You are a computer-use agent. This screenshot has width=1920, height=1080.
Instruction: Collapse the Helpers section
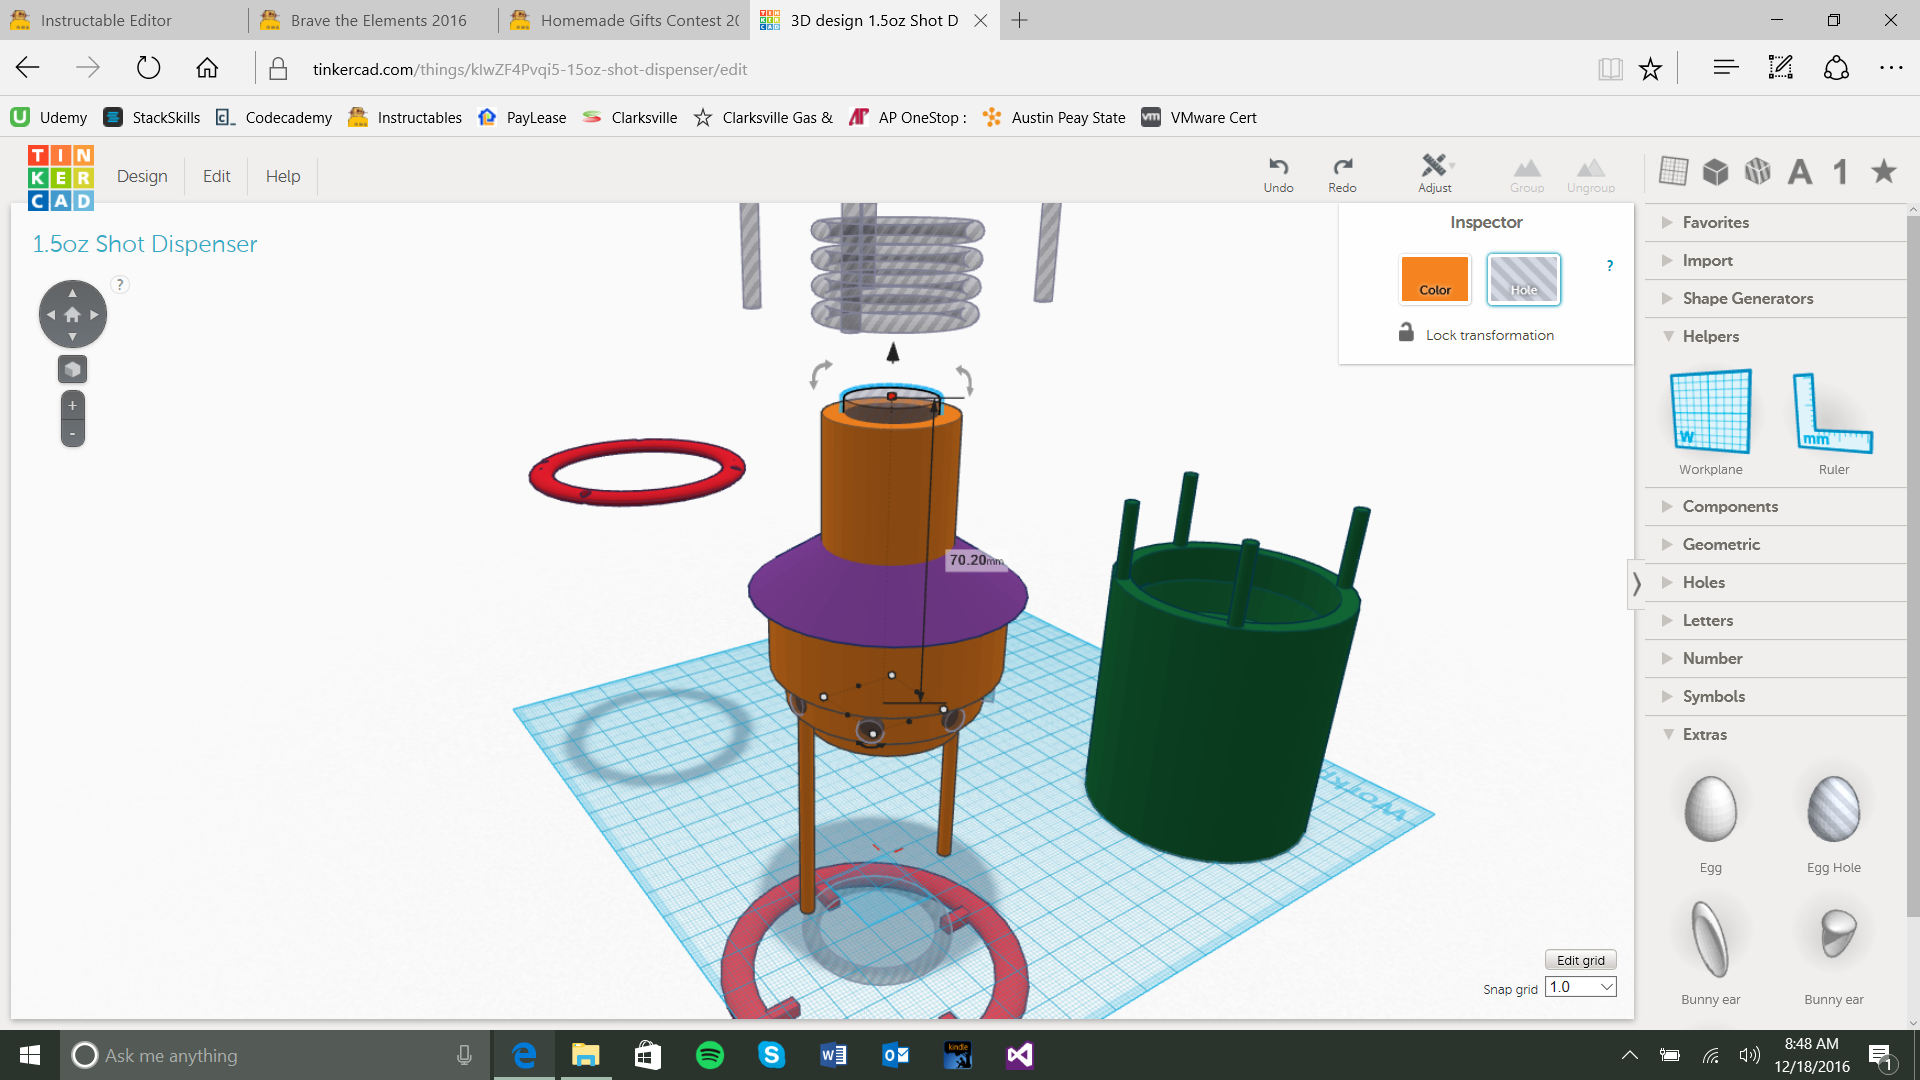coord(1710,336)
